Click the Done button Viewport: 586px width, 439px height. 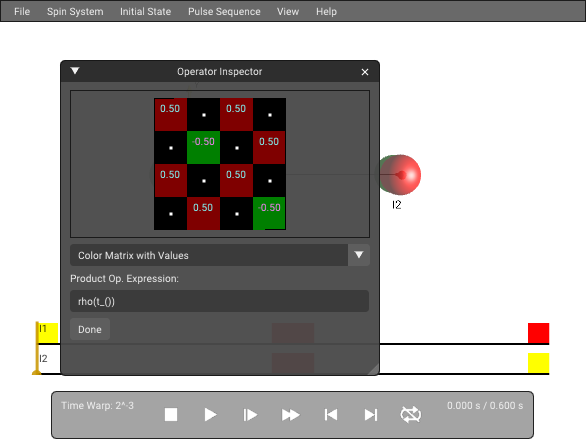(x=90, y=329)
